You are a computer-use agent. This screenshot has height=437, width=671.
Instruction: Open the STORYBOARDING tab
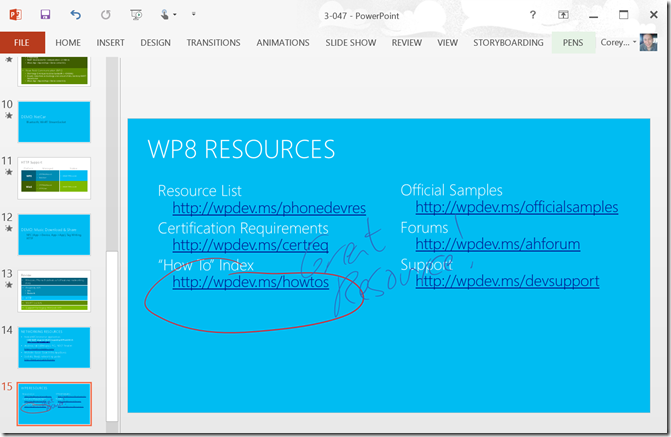point(508,43)
